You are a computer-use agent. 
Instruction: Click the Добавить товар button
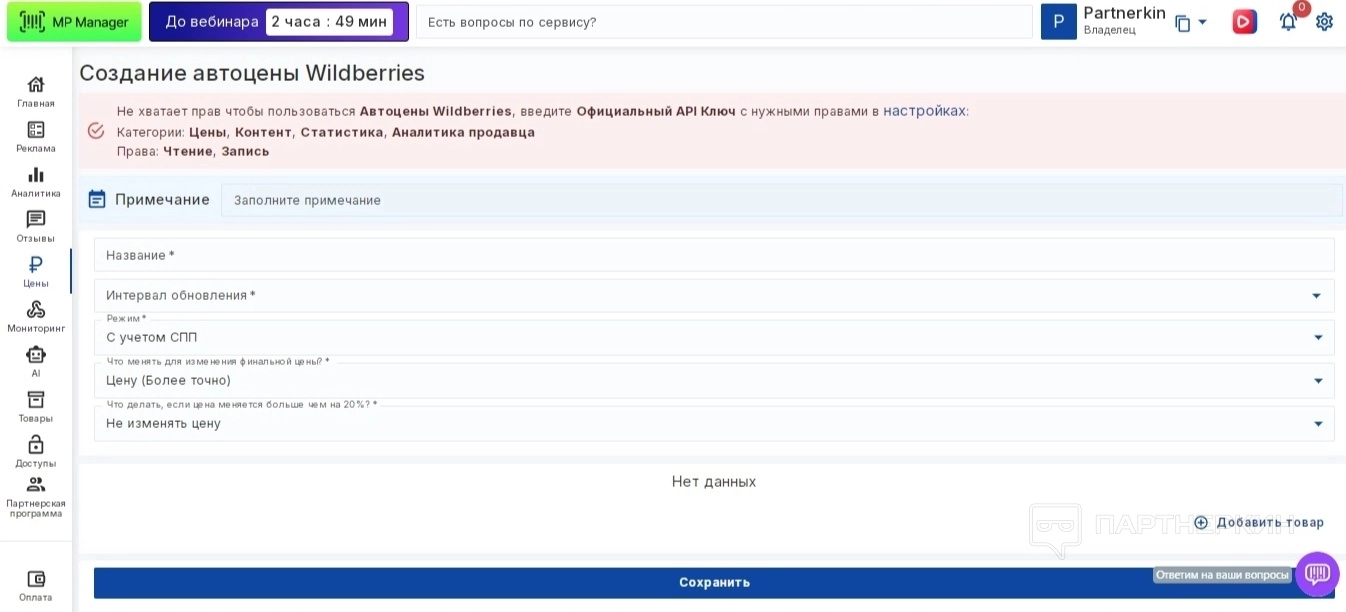[1259, 522]
